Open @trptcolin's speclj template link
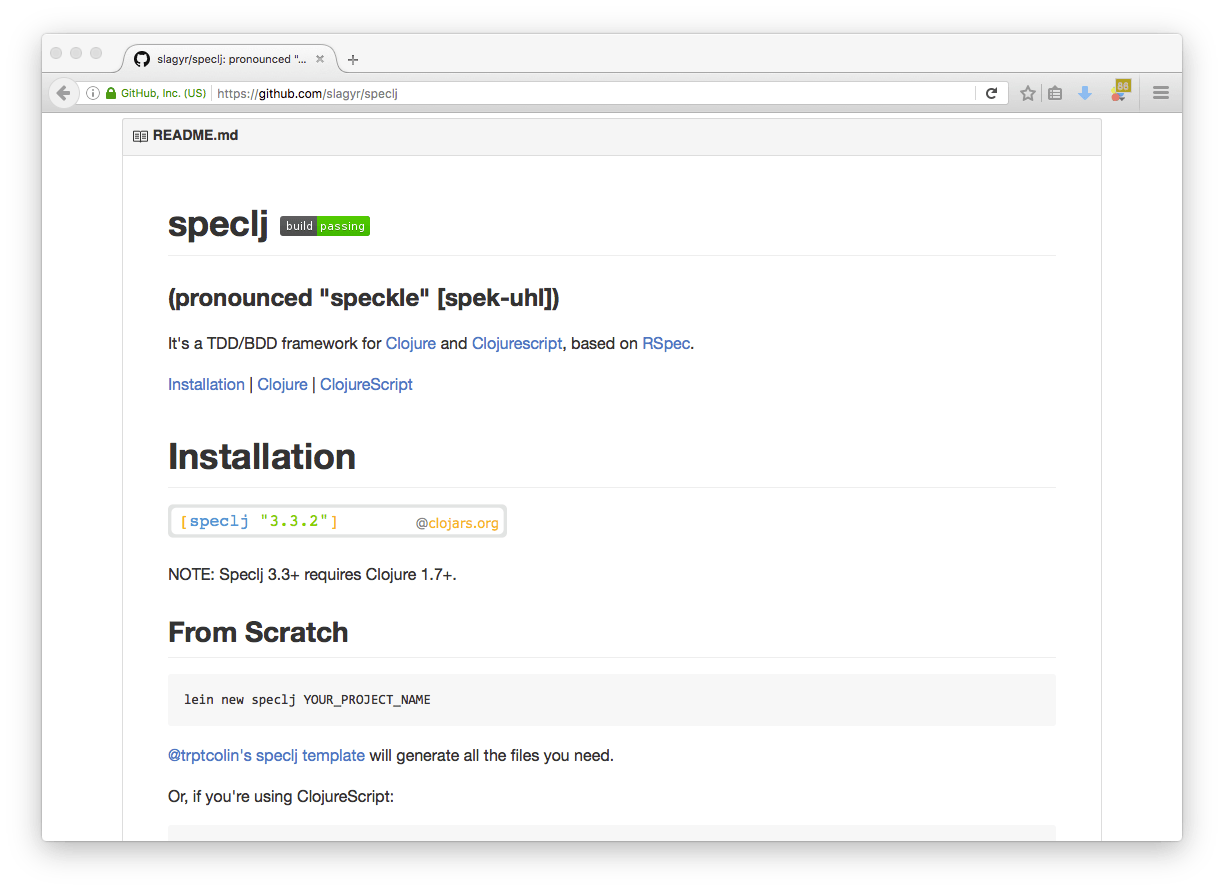Image resolution: width=1224 pixels, height=891 pixels. [x=266, y=755]
